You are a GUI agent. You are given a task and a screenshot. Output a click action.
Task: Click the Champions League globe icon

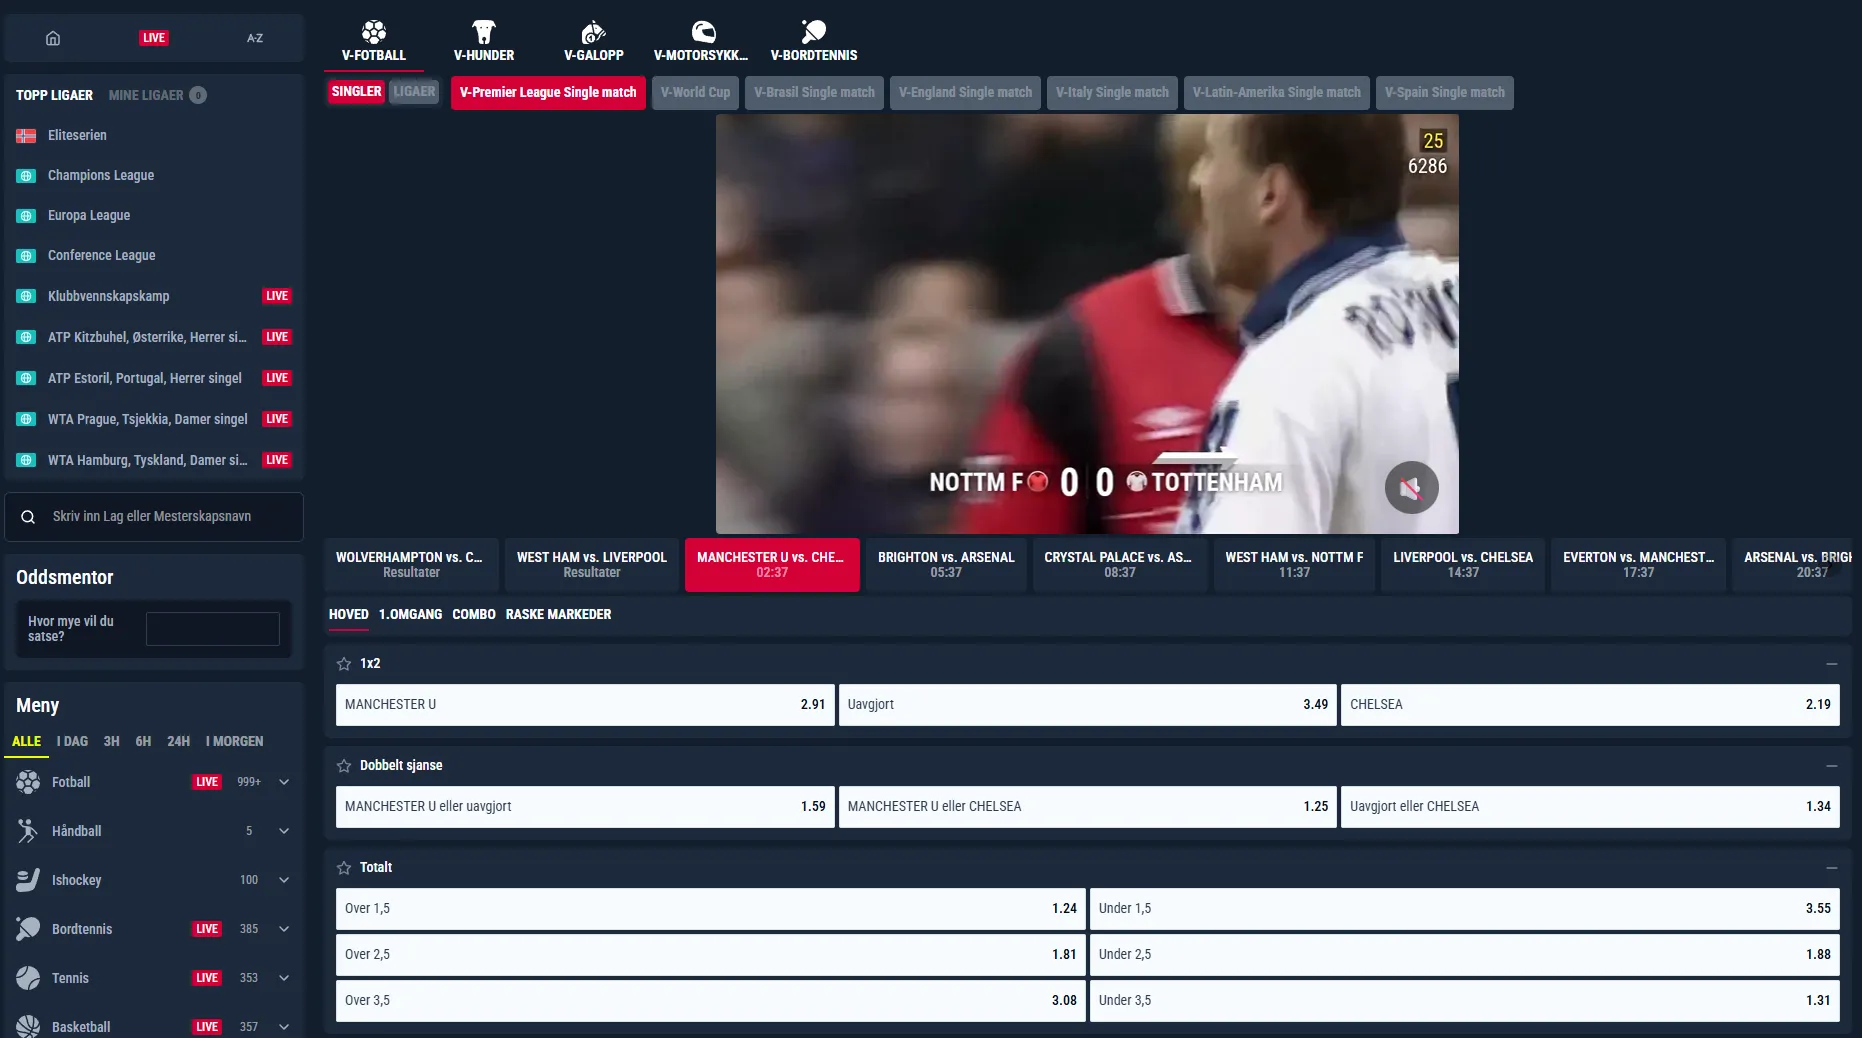26,176
